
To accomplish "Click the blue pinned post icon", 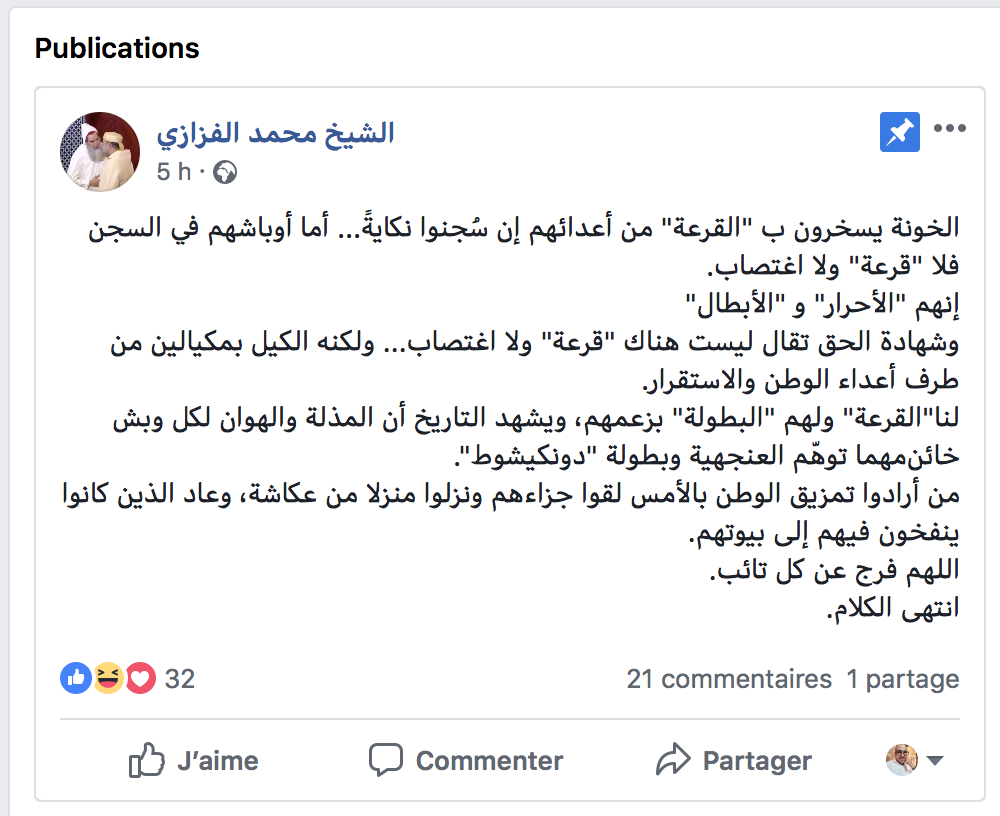I will [899, 133].
